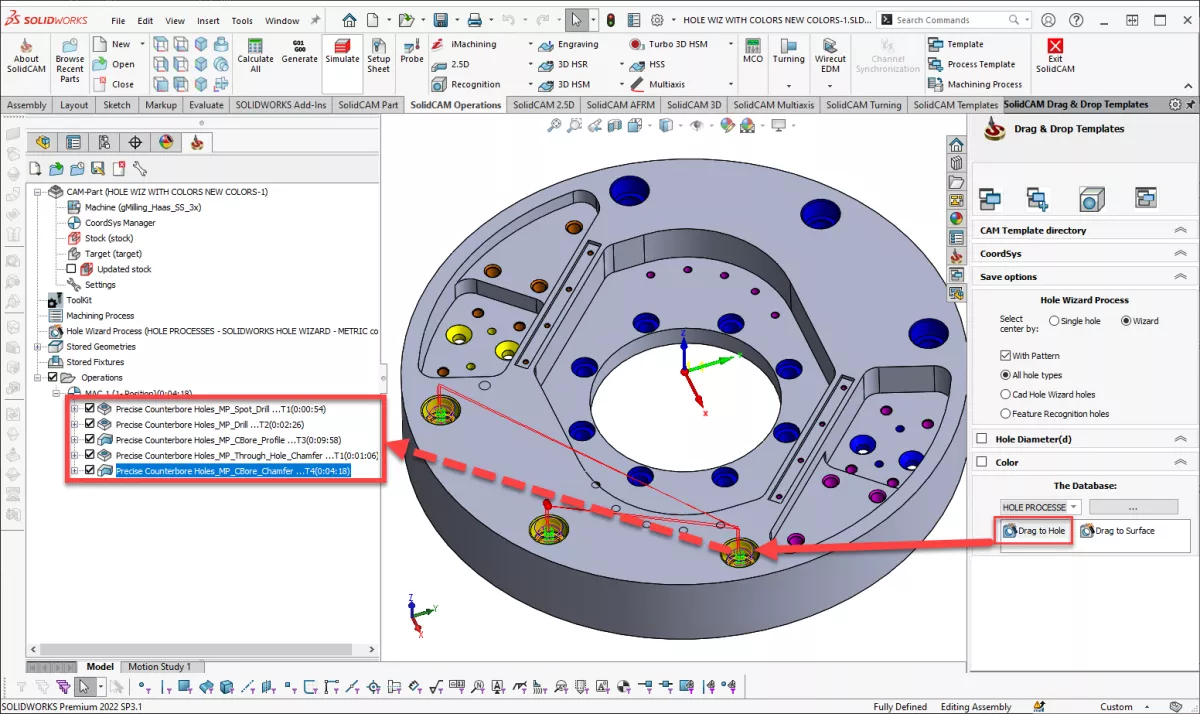This screenshot has width=1200, height=714.
Task: Expand the Save options section
Action: pos(1084,277)
